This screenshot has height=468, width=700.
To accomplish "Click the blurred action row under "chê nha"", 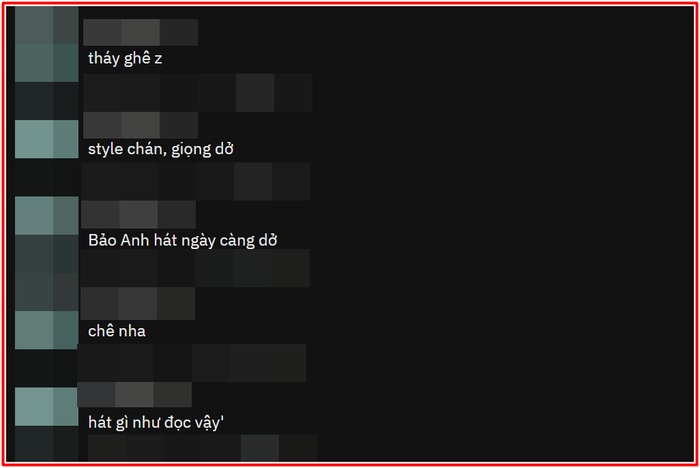I will (192, 363).
